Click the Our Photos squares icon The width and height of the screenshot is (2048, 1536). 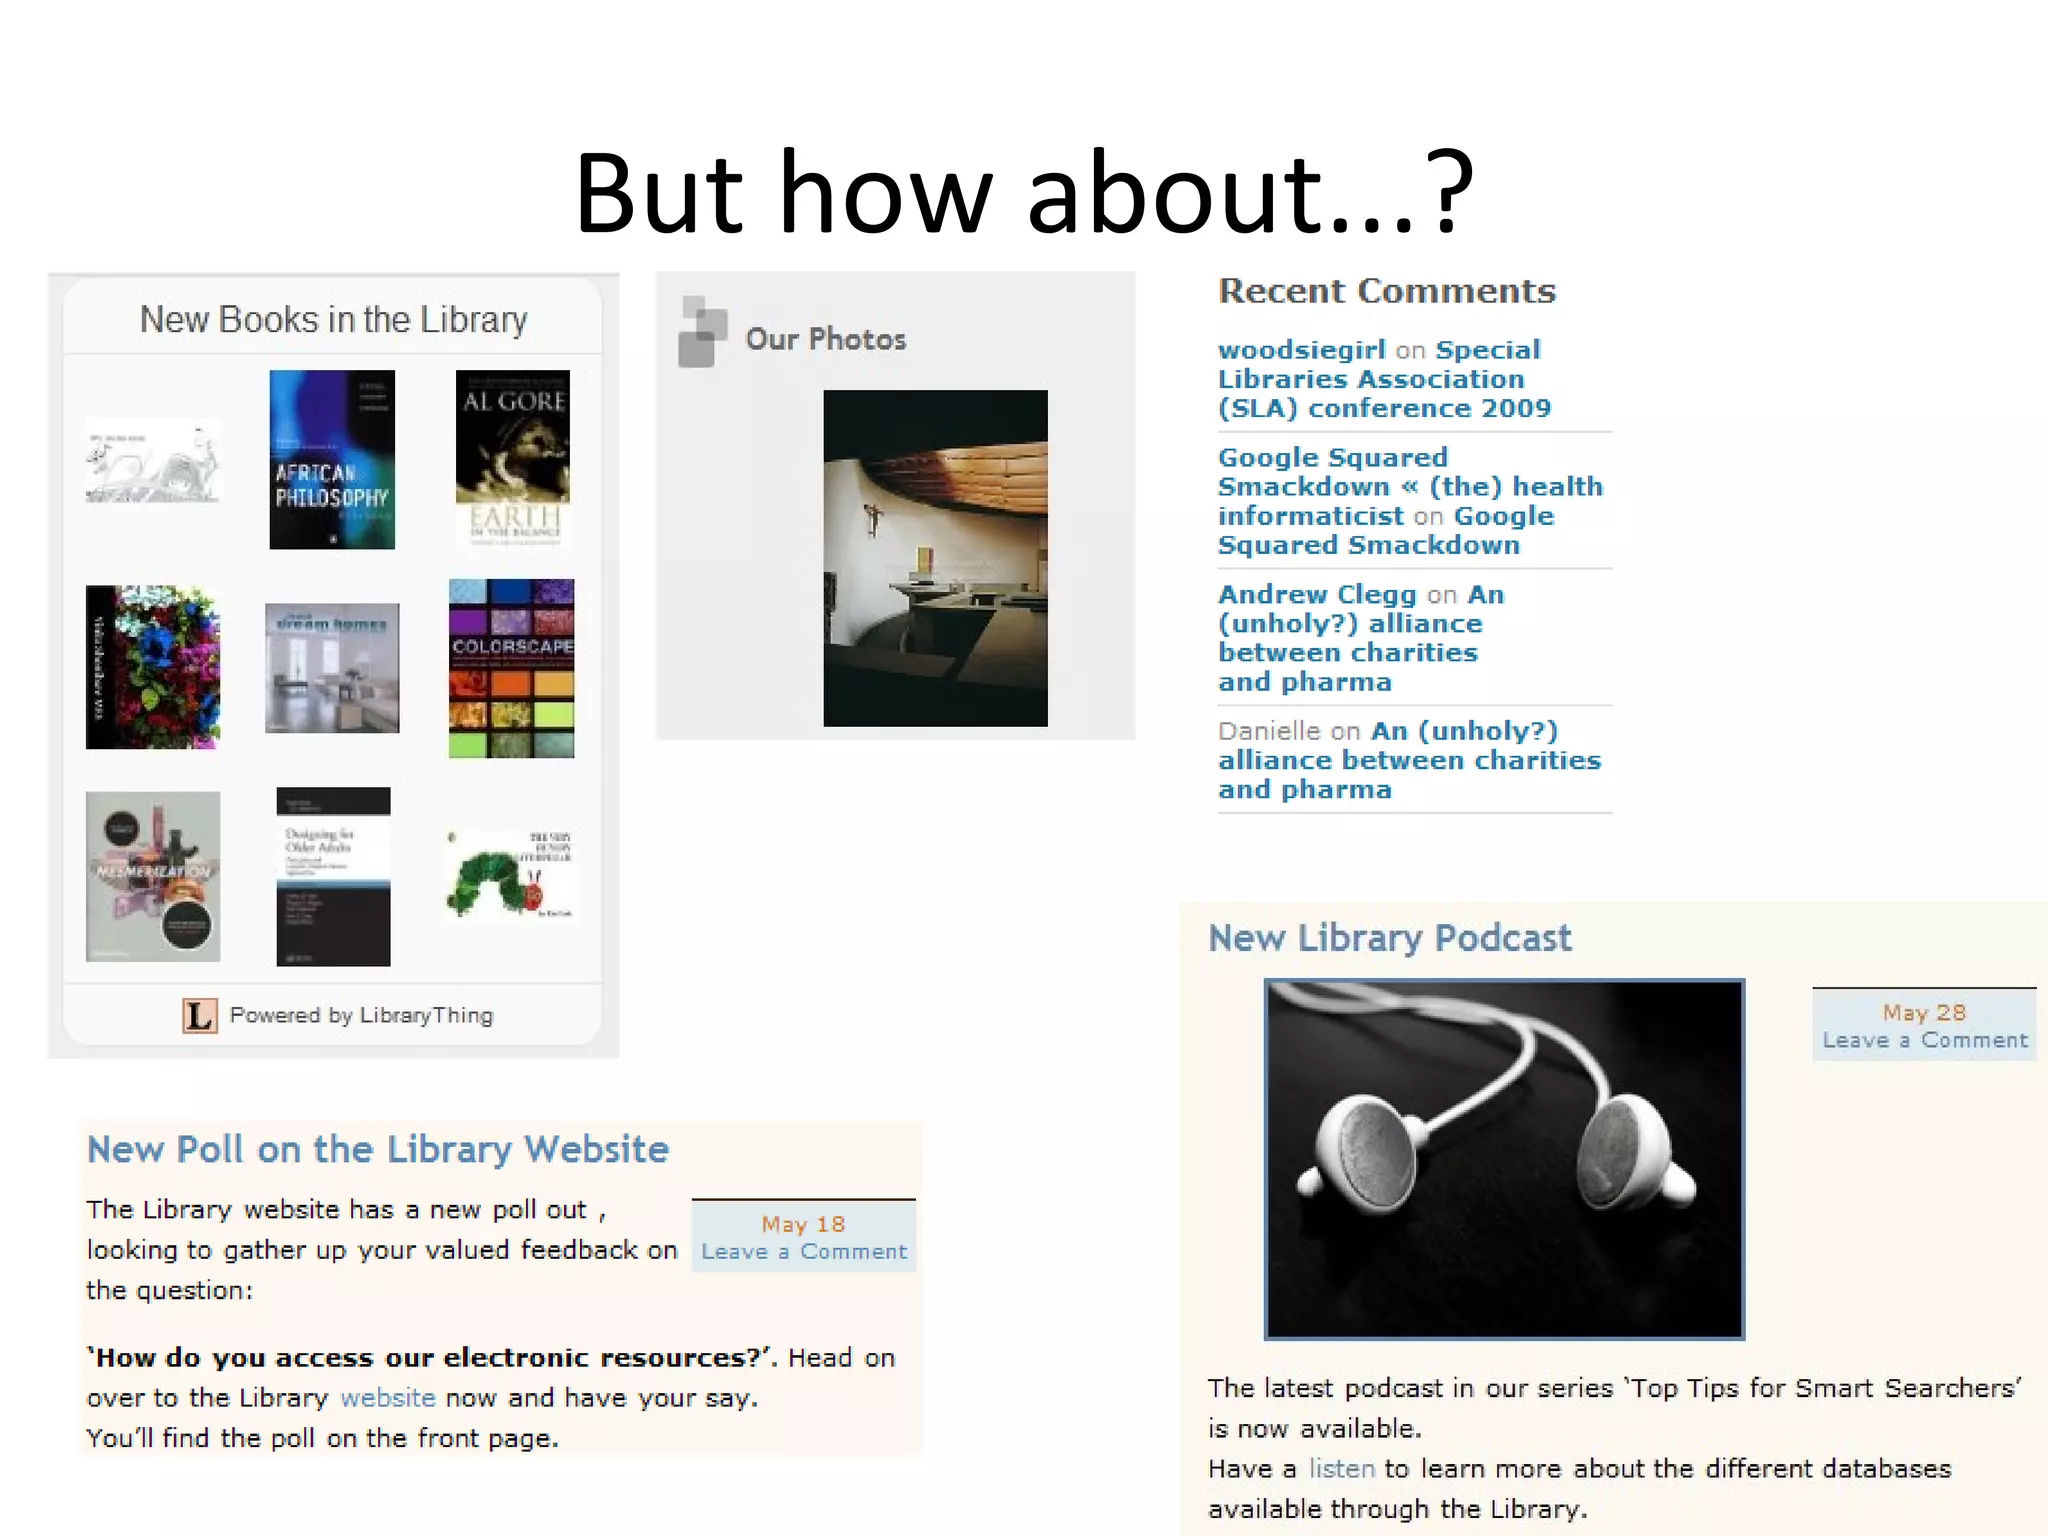click(x=703, y=332)
